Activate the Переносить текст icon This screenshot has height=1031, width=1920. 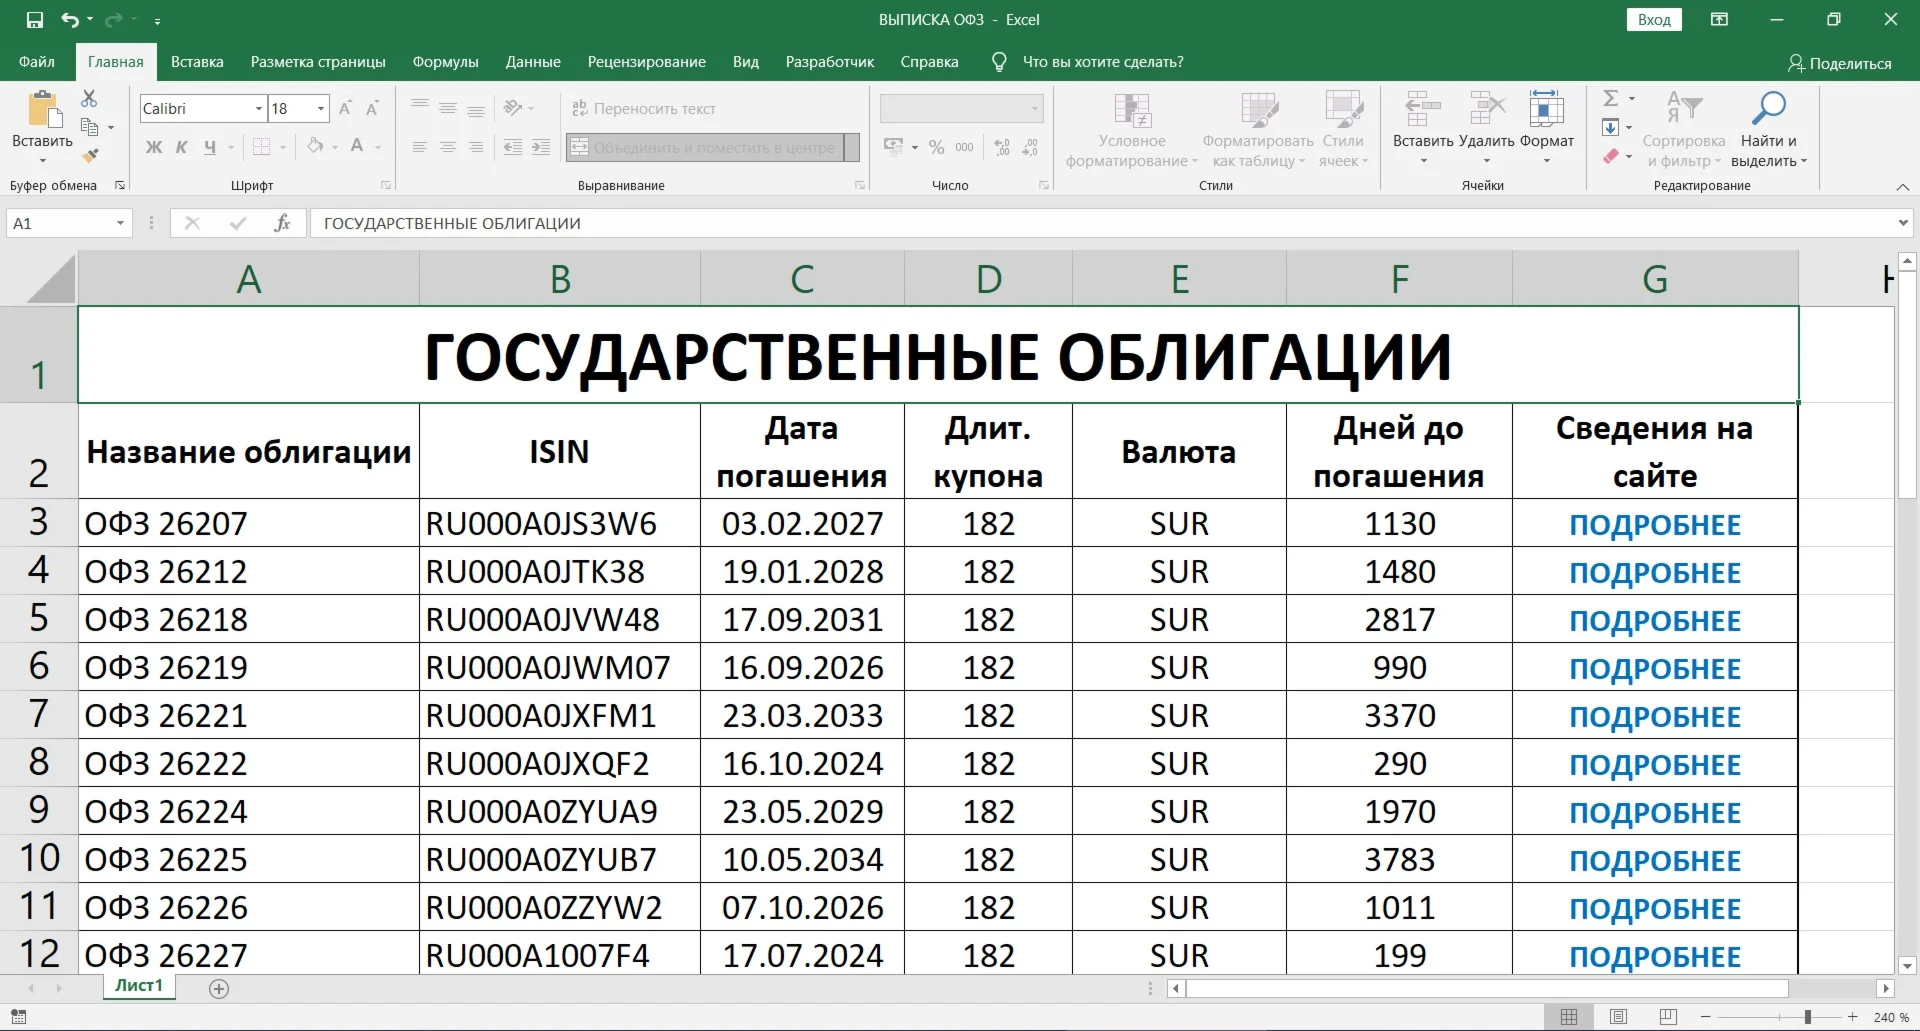[x=645, y=108]
